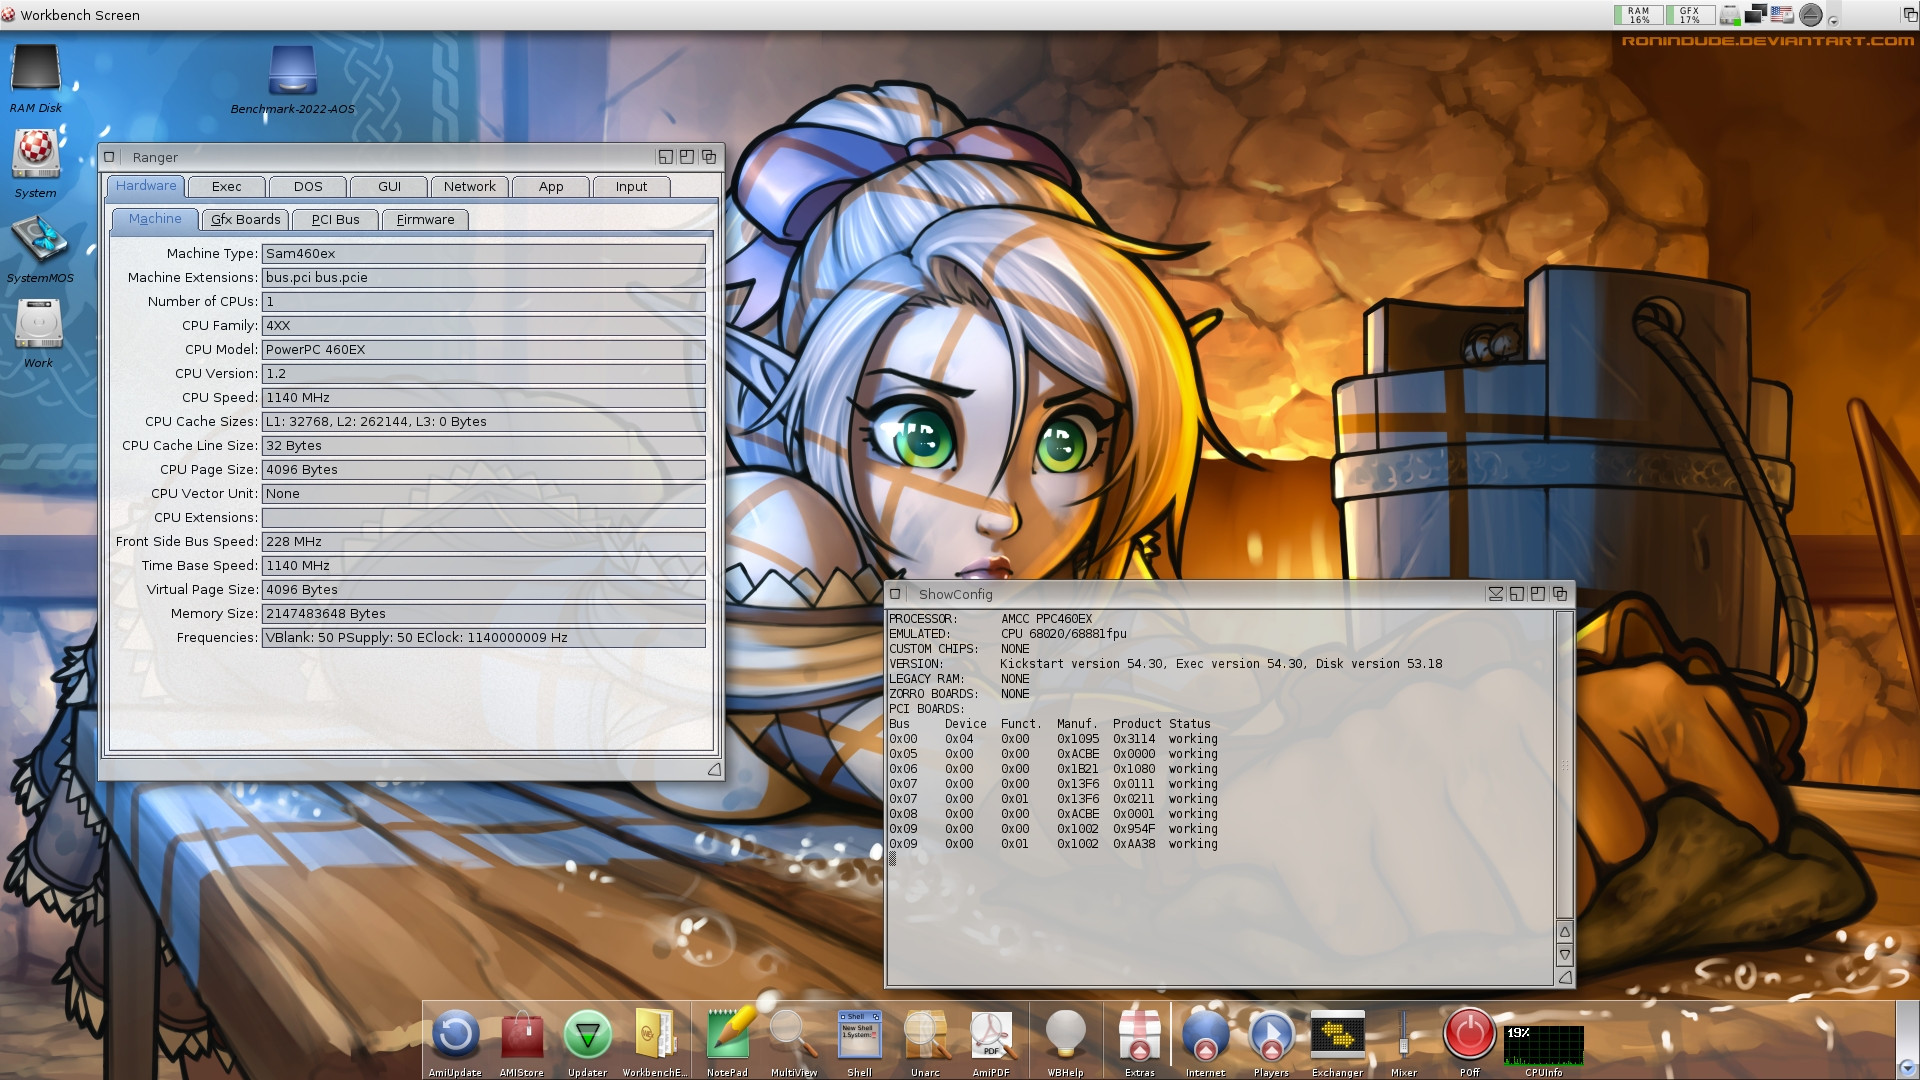This screenshot has height=1080, width=1920.
Task: Open a Shell from the dock
Action: pyautogui.click(x=859, y=1035)
